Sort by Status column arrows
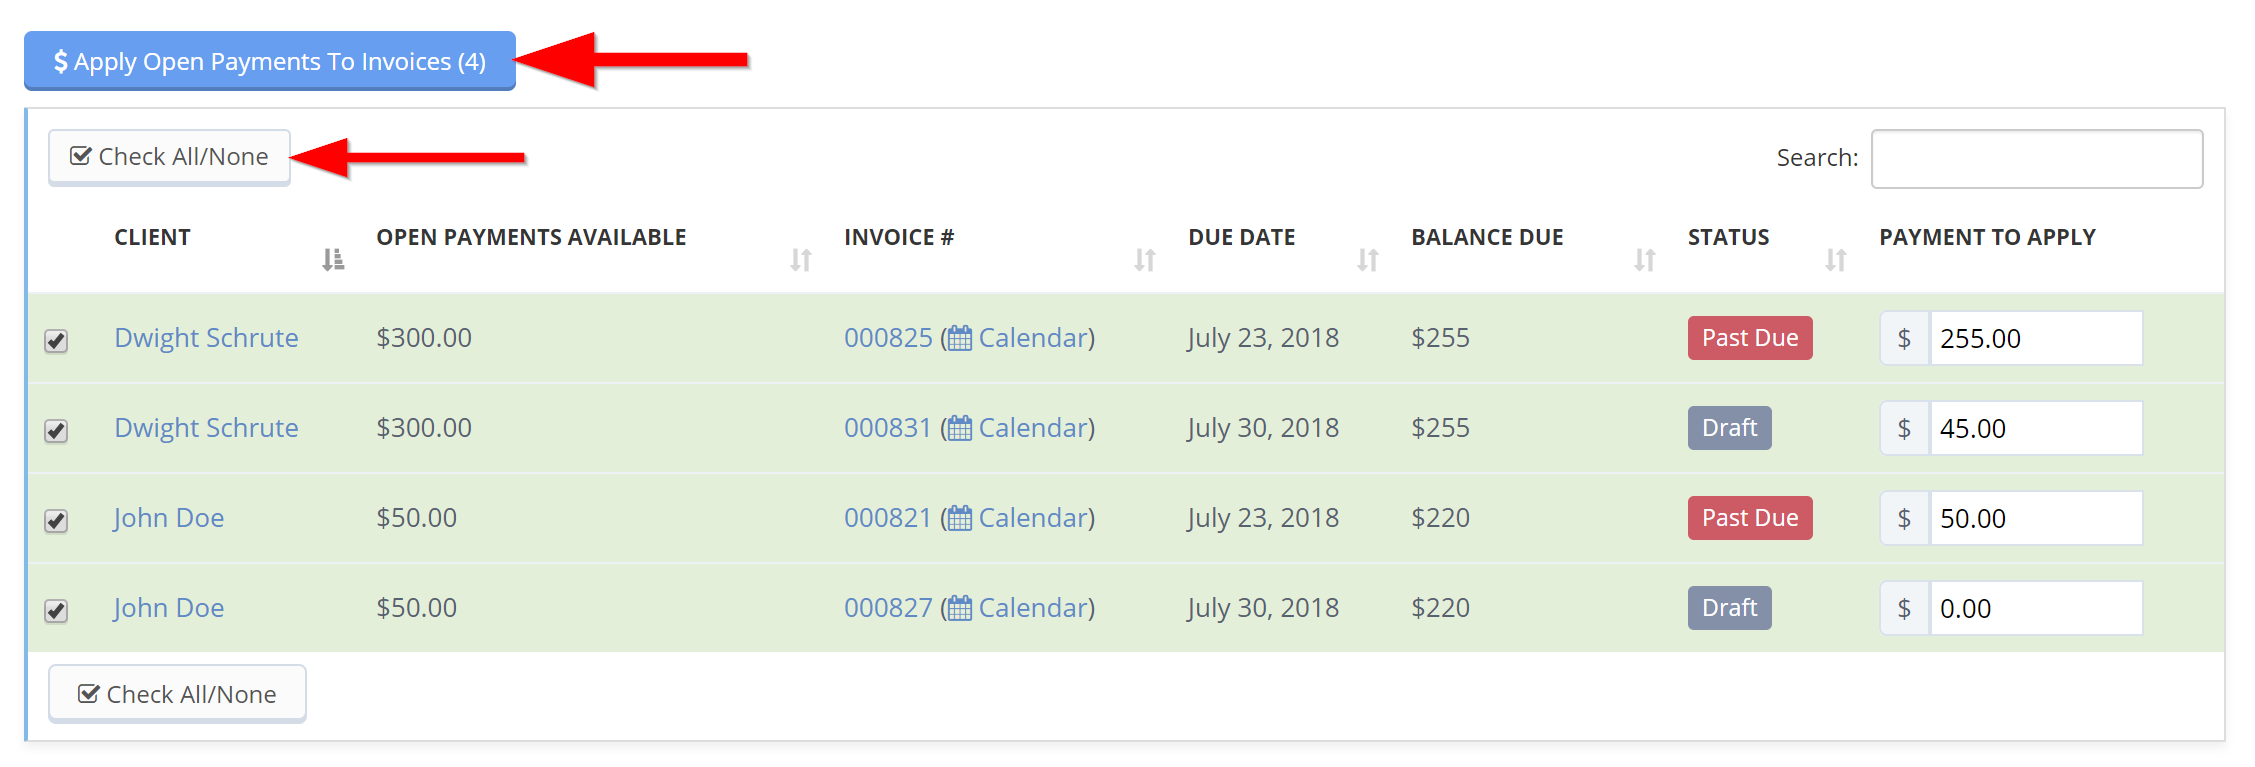Image resolution: width=2255 pixels, height=767 pixels. pyautogui.click(x=1836, y=260)
